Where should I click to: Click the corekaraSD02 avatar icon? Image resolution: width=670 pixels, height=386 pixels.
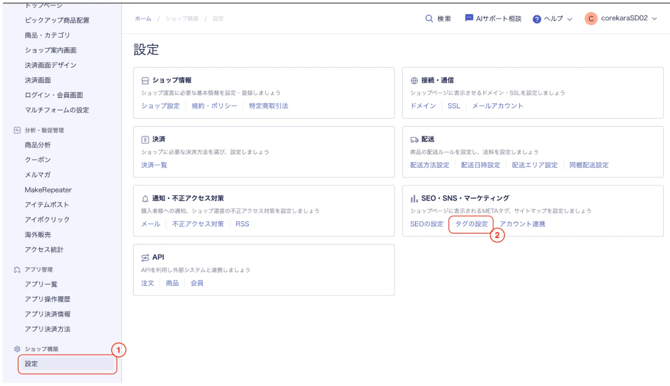591,18
